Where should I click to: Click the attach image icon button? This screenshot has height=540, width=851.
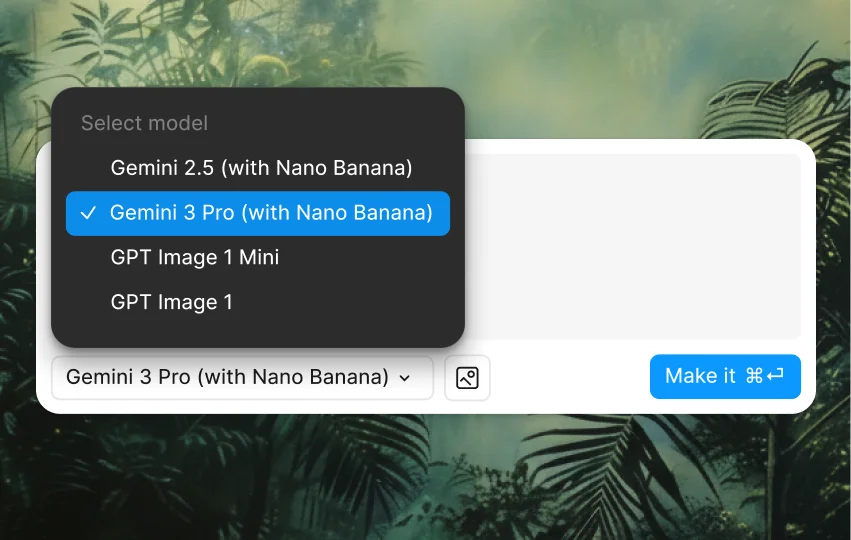(467, 378)
